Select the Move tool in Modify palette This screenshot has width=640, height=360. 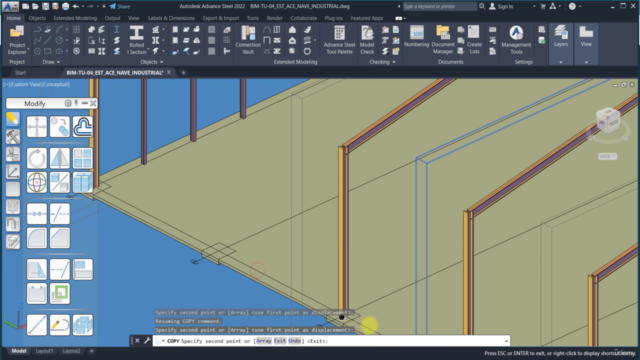(x=37, y=127)
